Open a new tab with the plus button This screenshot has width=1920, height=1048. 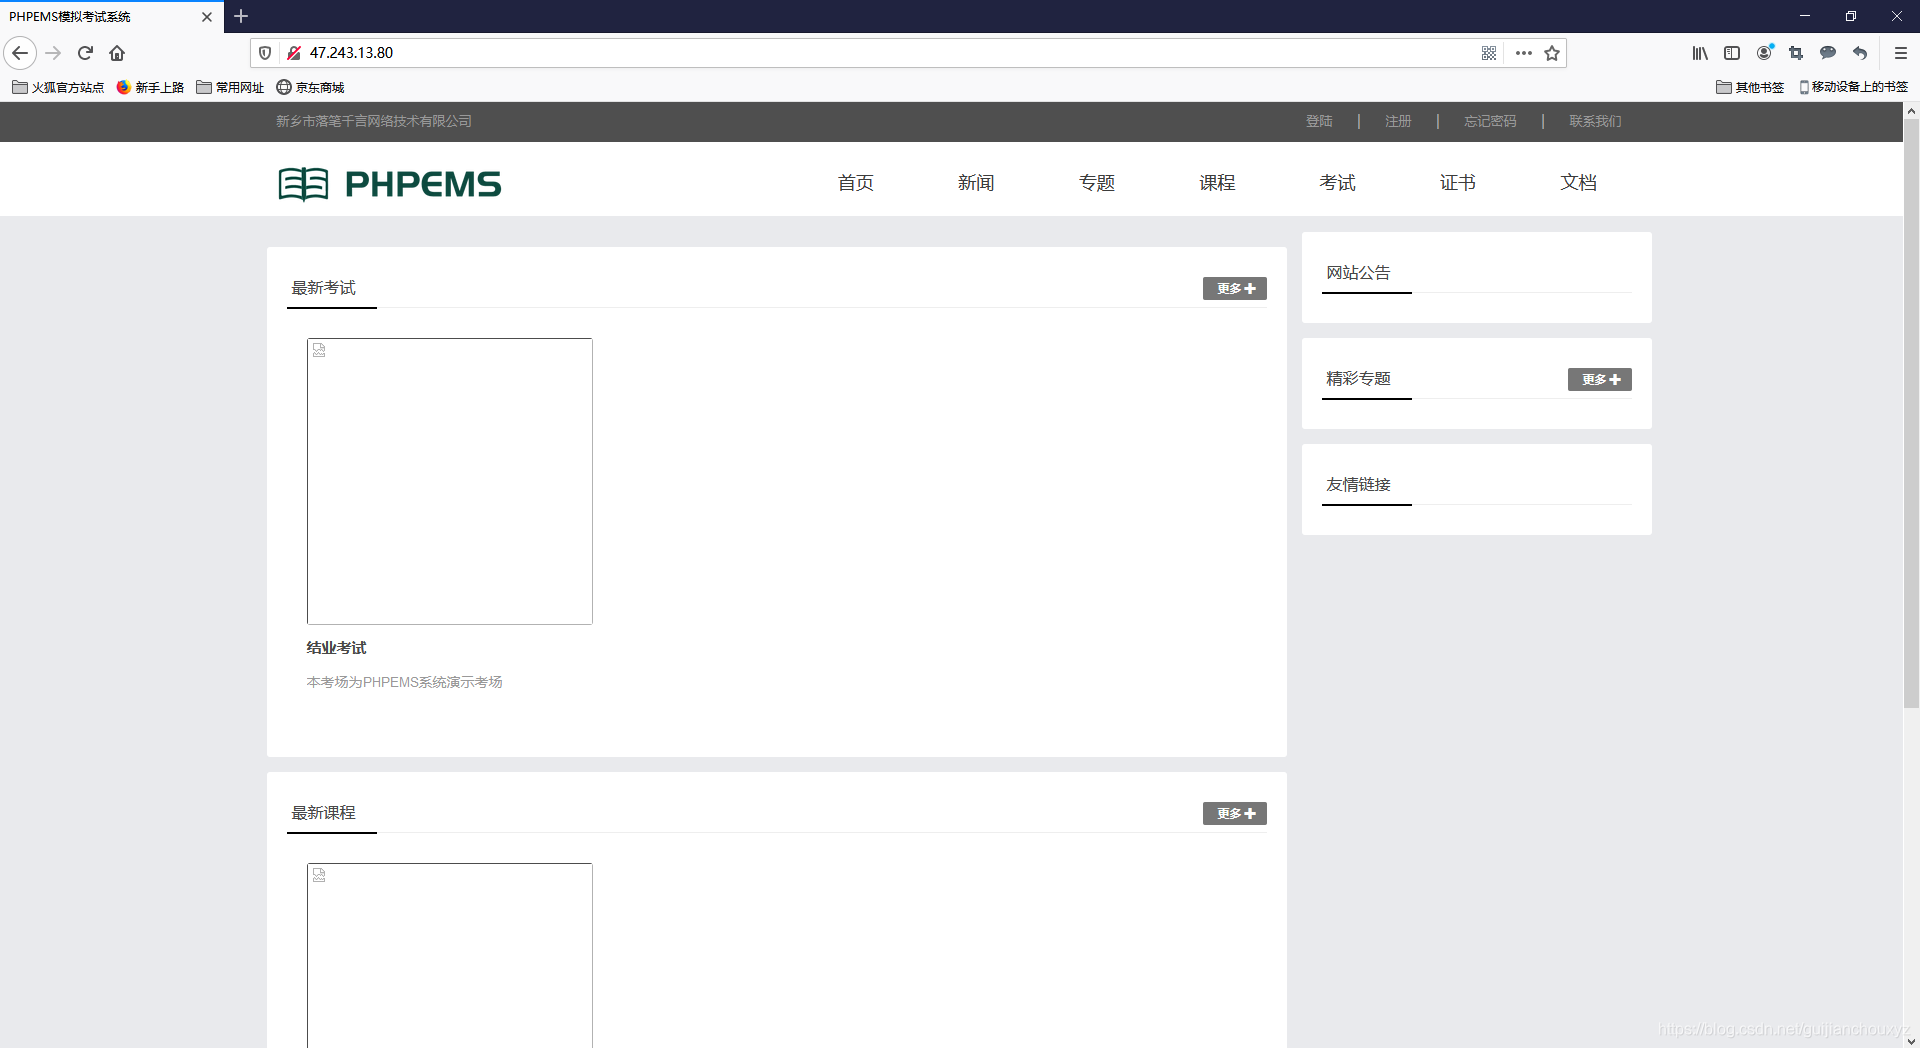(241, 16)
